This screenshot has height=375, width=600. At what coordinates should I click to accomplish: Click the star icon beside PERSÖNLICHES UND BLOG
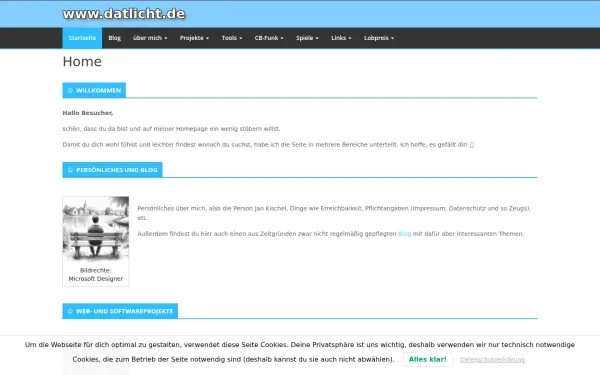pyautogui.click(x=70, y=170)
